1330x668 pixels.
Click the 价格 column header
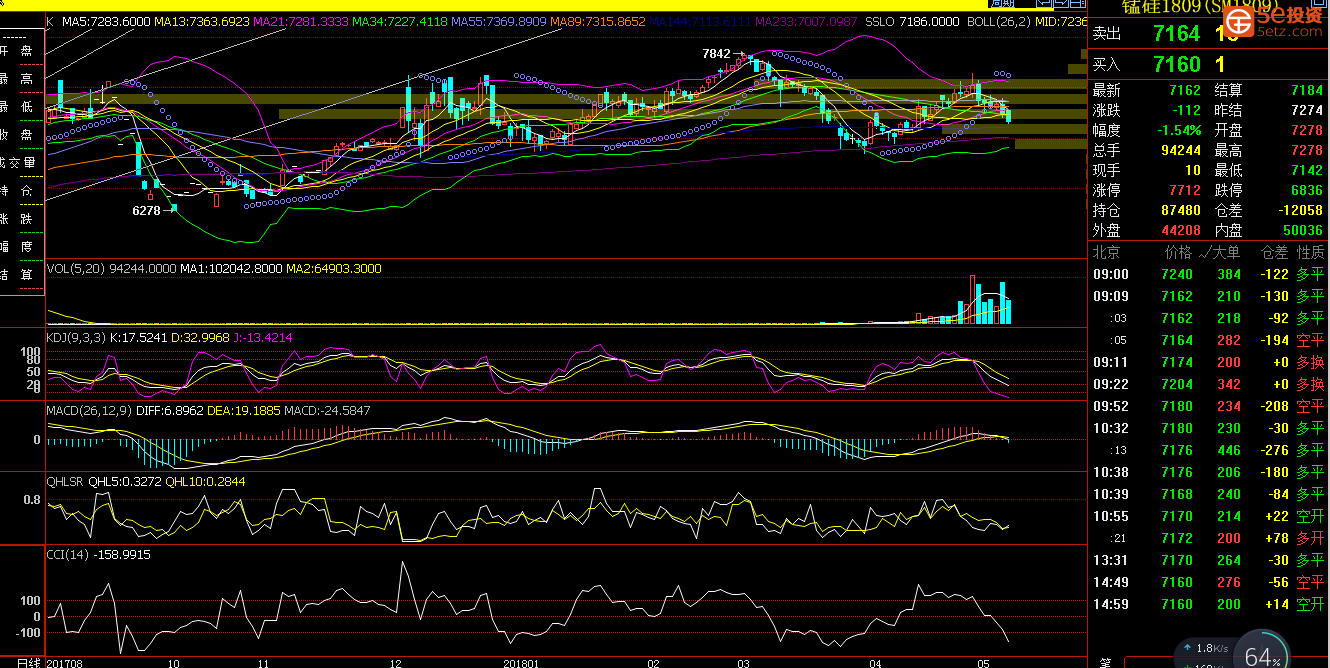point(1179,252)
